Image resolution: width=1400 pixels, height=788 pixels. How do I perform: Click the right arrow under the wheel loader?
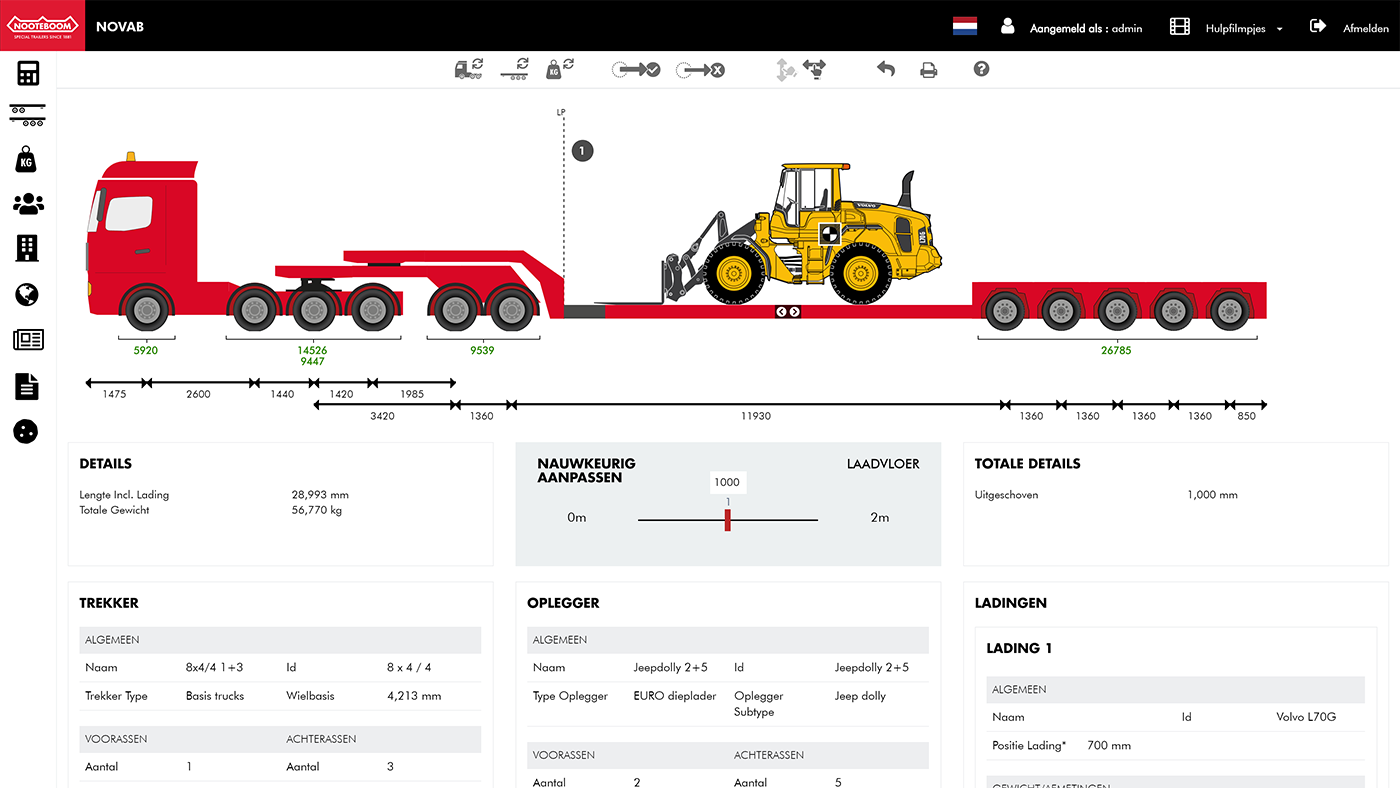coord(795,312)
